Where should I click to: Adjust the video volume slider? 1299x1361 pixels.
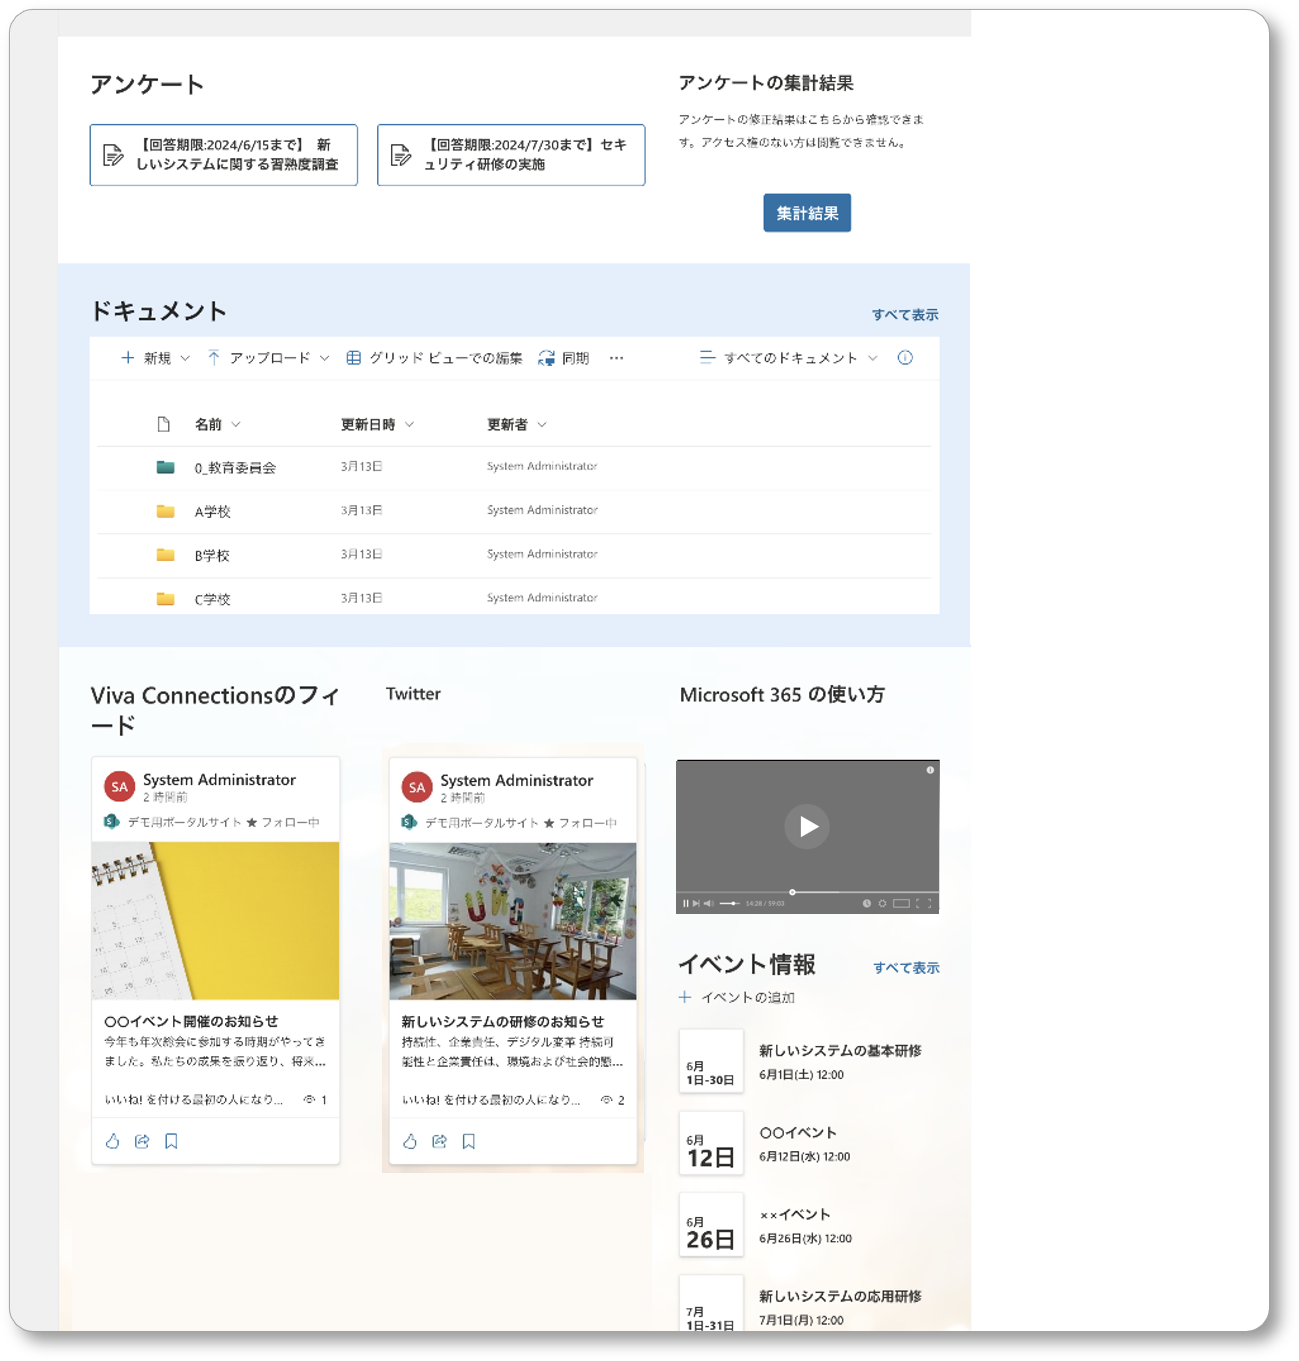coord(730,904)
